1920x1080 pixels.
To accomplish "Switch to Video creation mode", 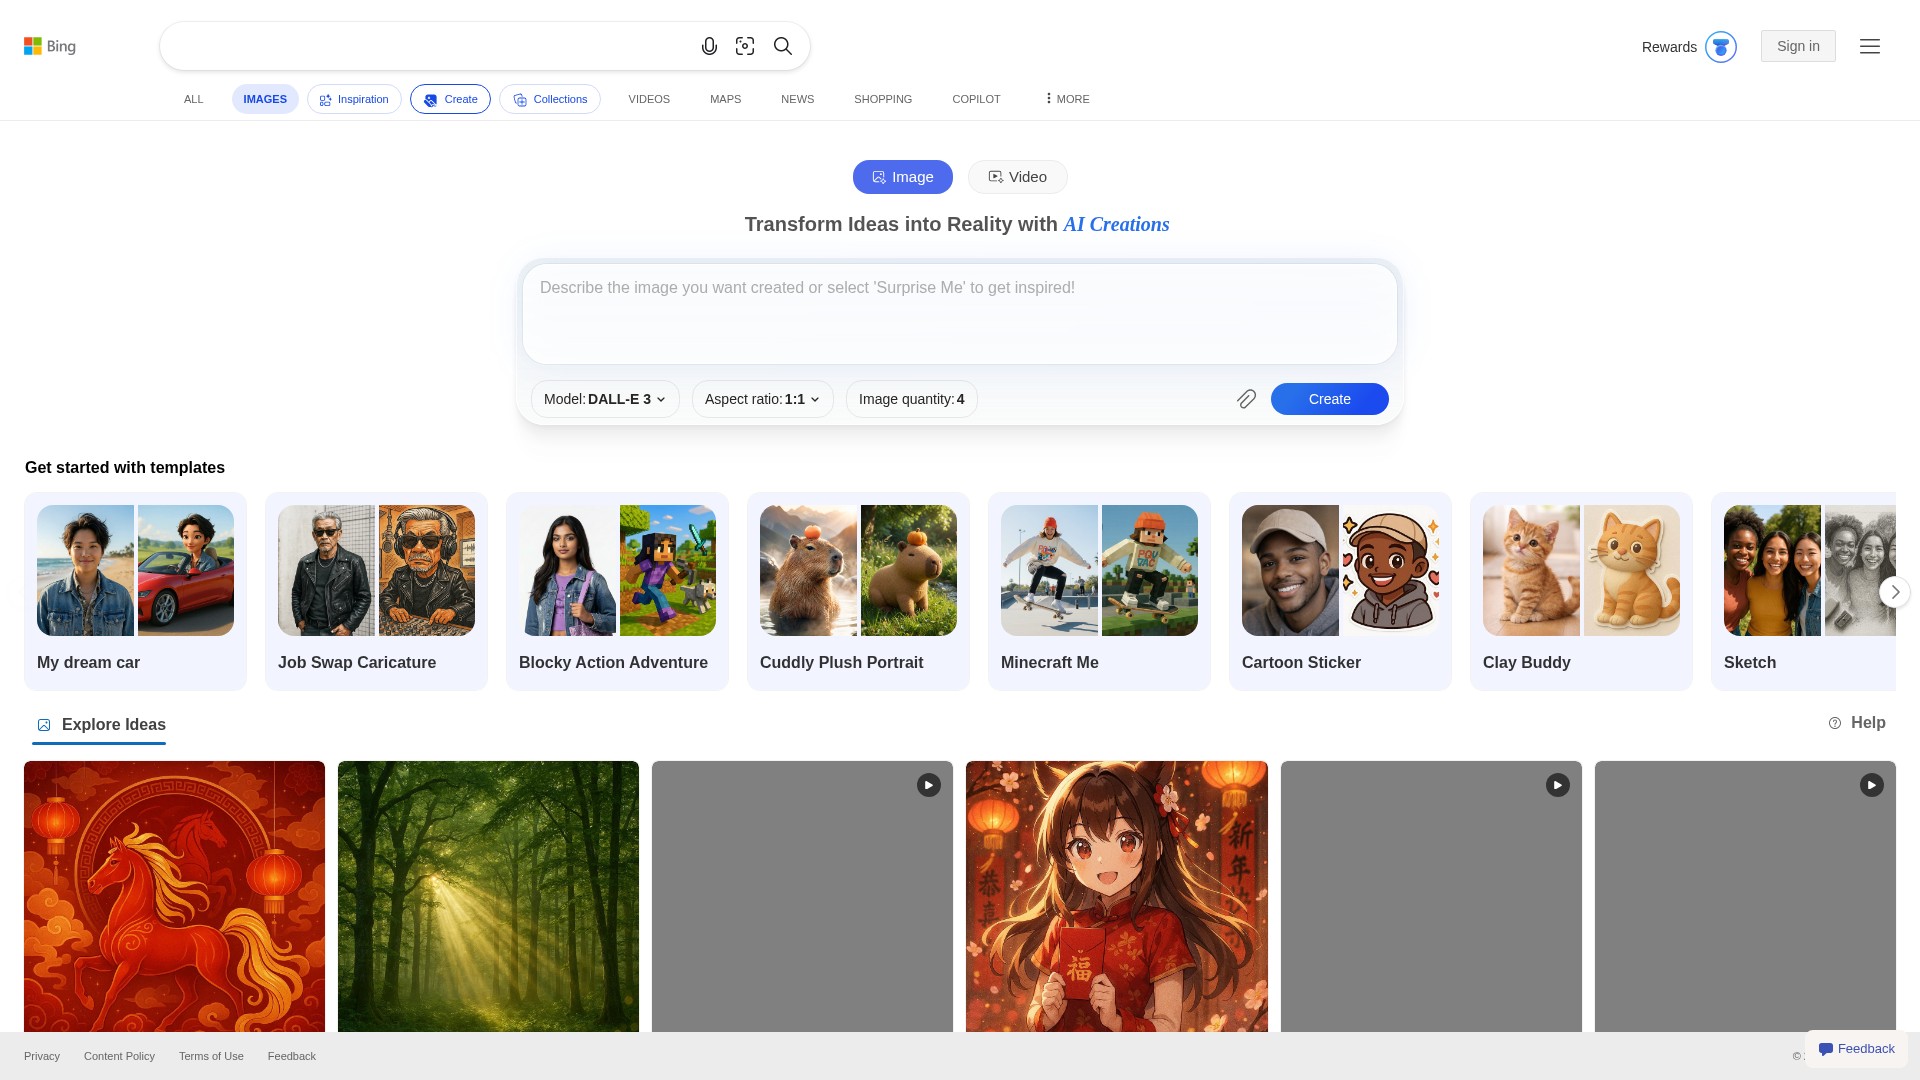I will (x=1017, y=177).
